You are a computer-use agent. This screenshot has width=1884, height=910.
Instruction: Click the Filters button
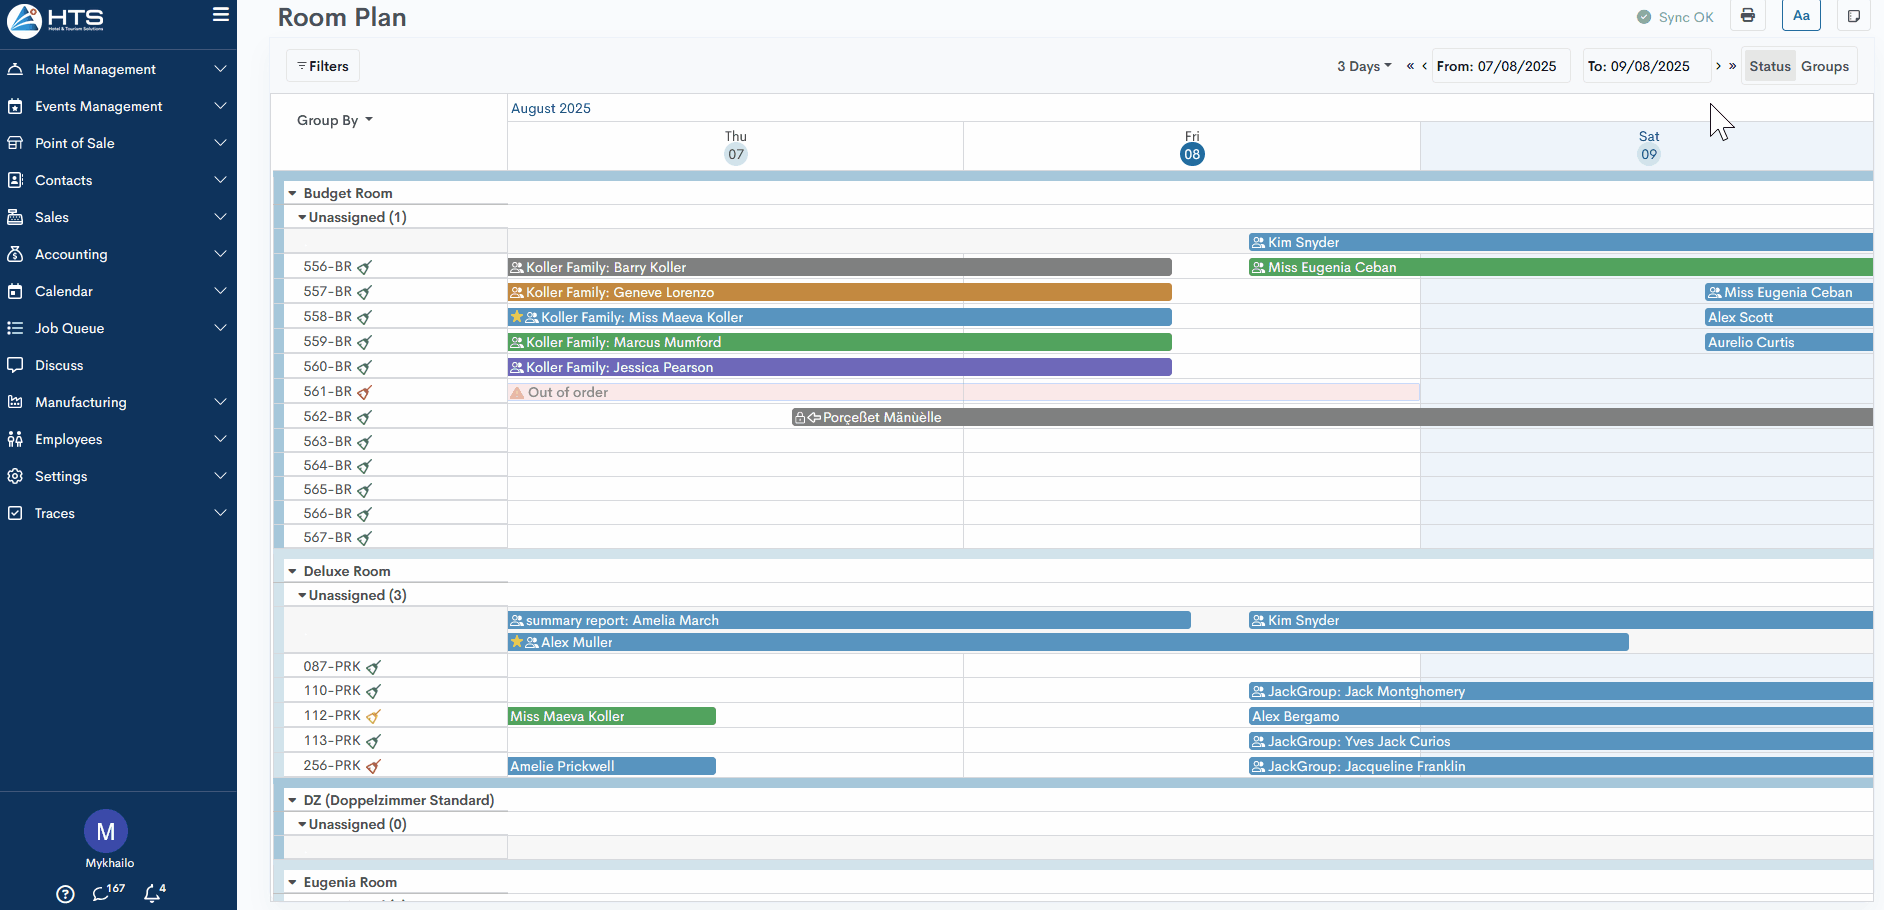pos(323,66)
